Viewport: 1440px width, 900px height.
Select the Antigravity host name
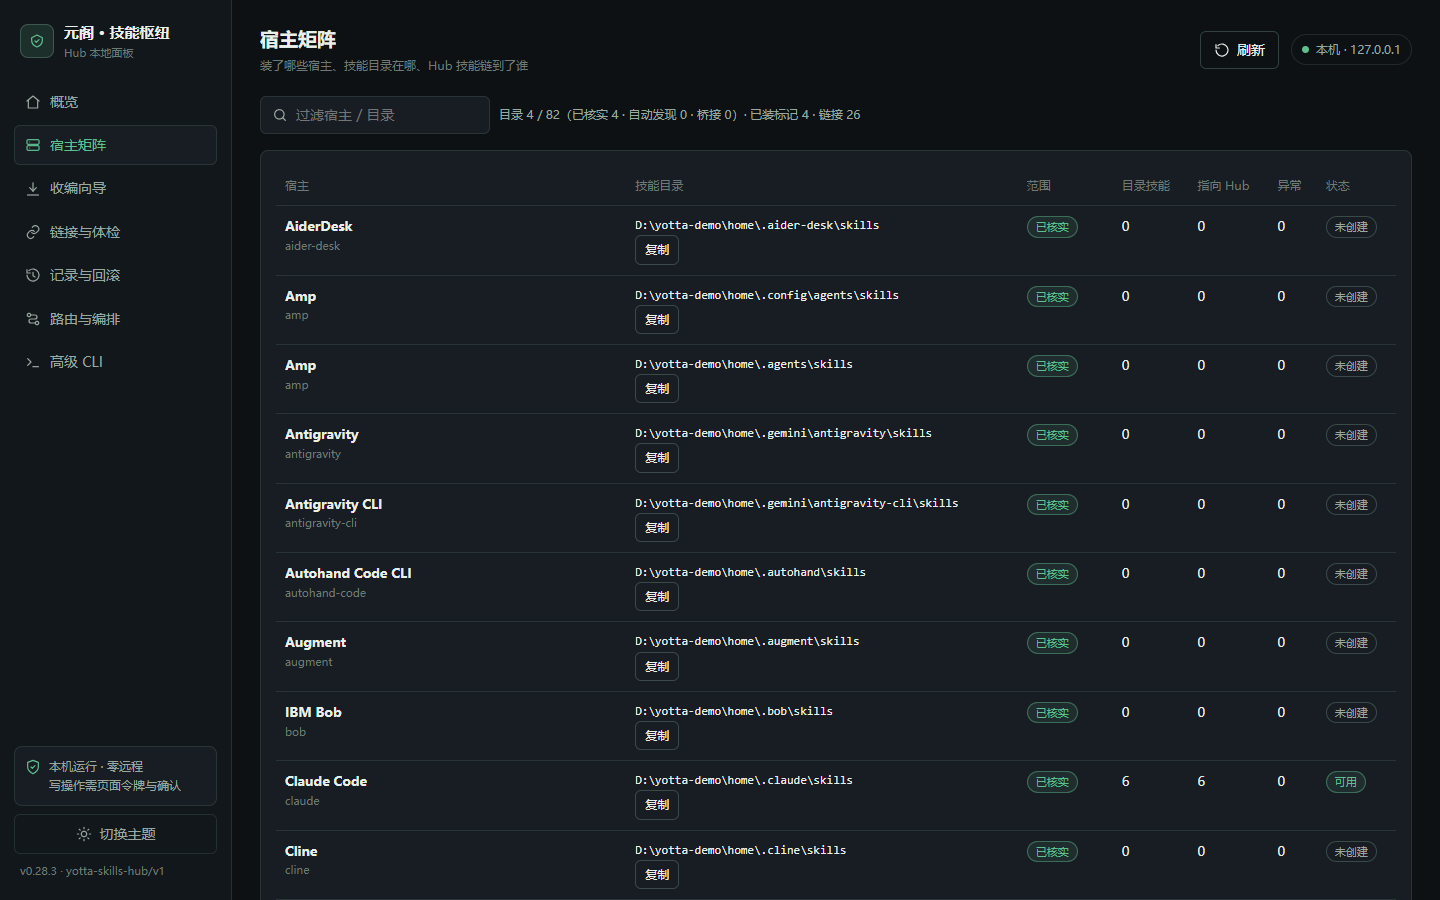coord(322,435)
